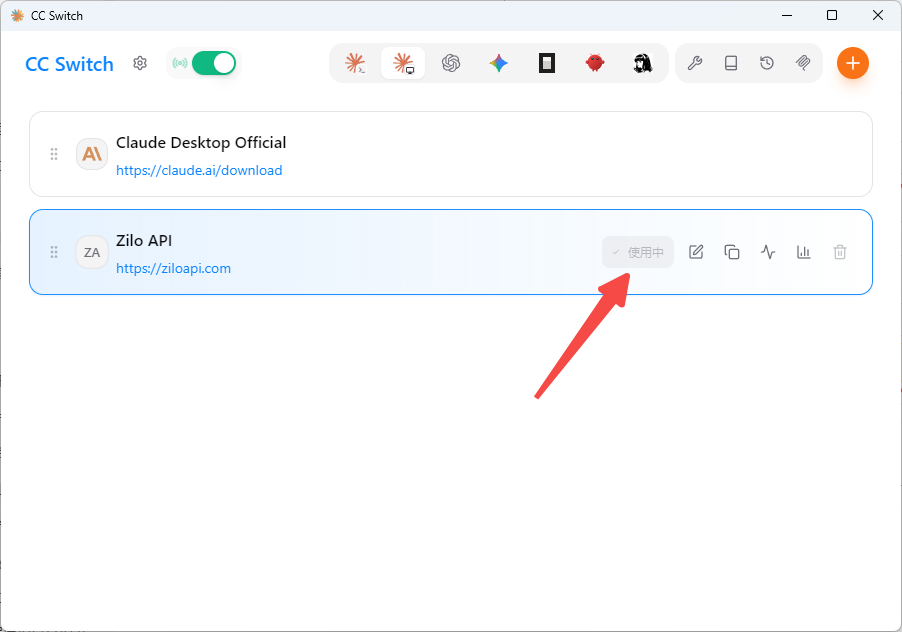Run the speed test for Zilo API
This screenshot has height=632, width=902.
coord(768,252)
